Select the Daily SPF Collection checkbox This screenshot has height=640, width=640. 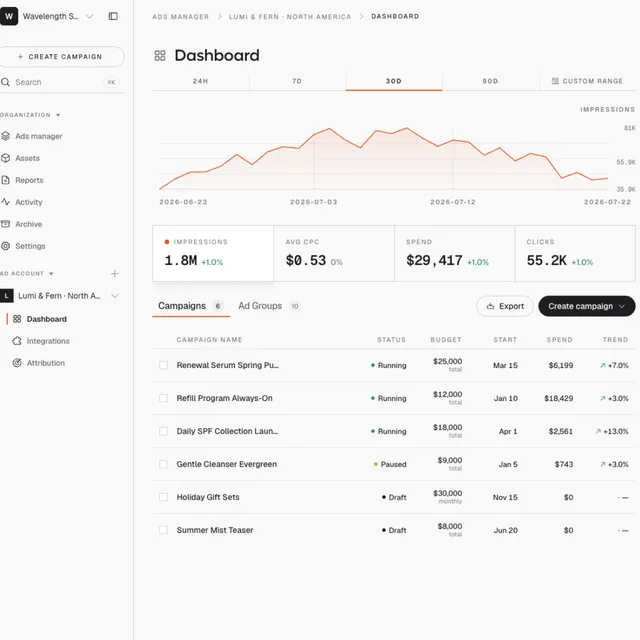163,431
